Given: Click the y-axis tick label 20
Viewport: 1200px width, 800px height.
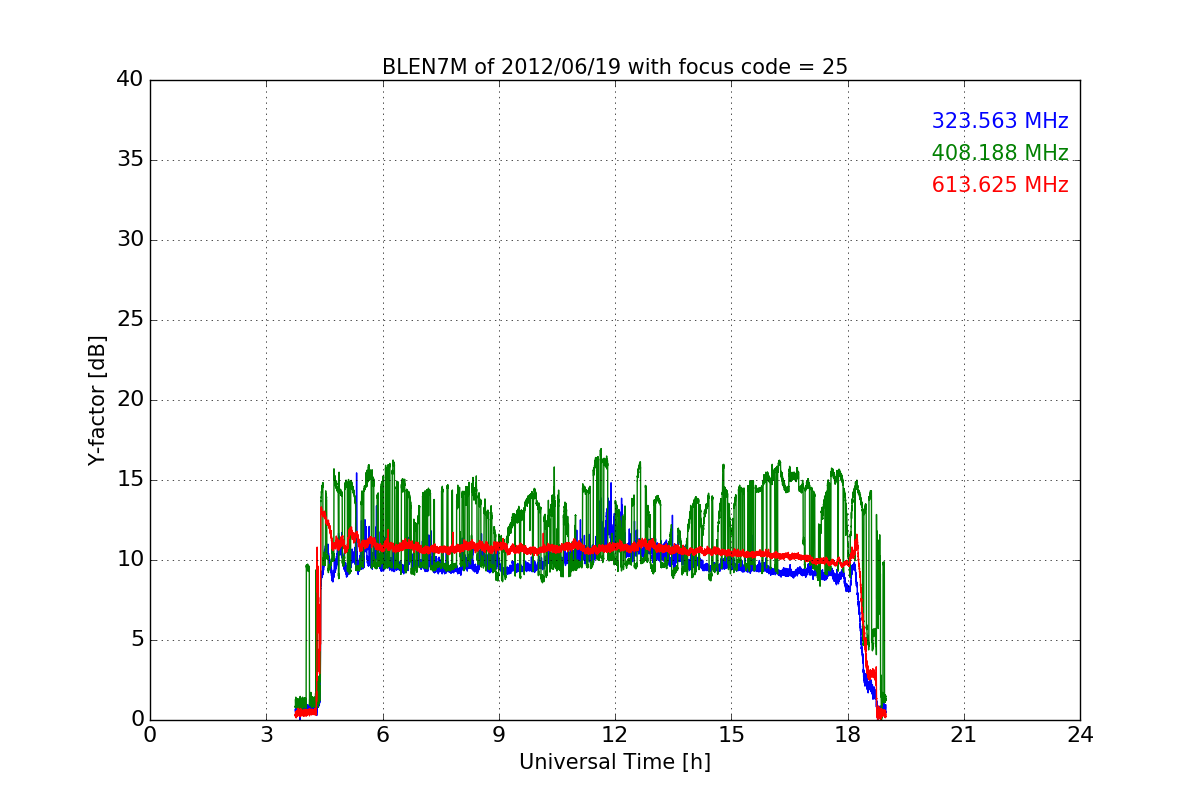Looking at the screenshot, I should click(x=130, y=400).
